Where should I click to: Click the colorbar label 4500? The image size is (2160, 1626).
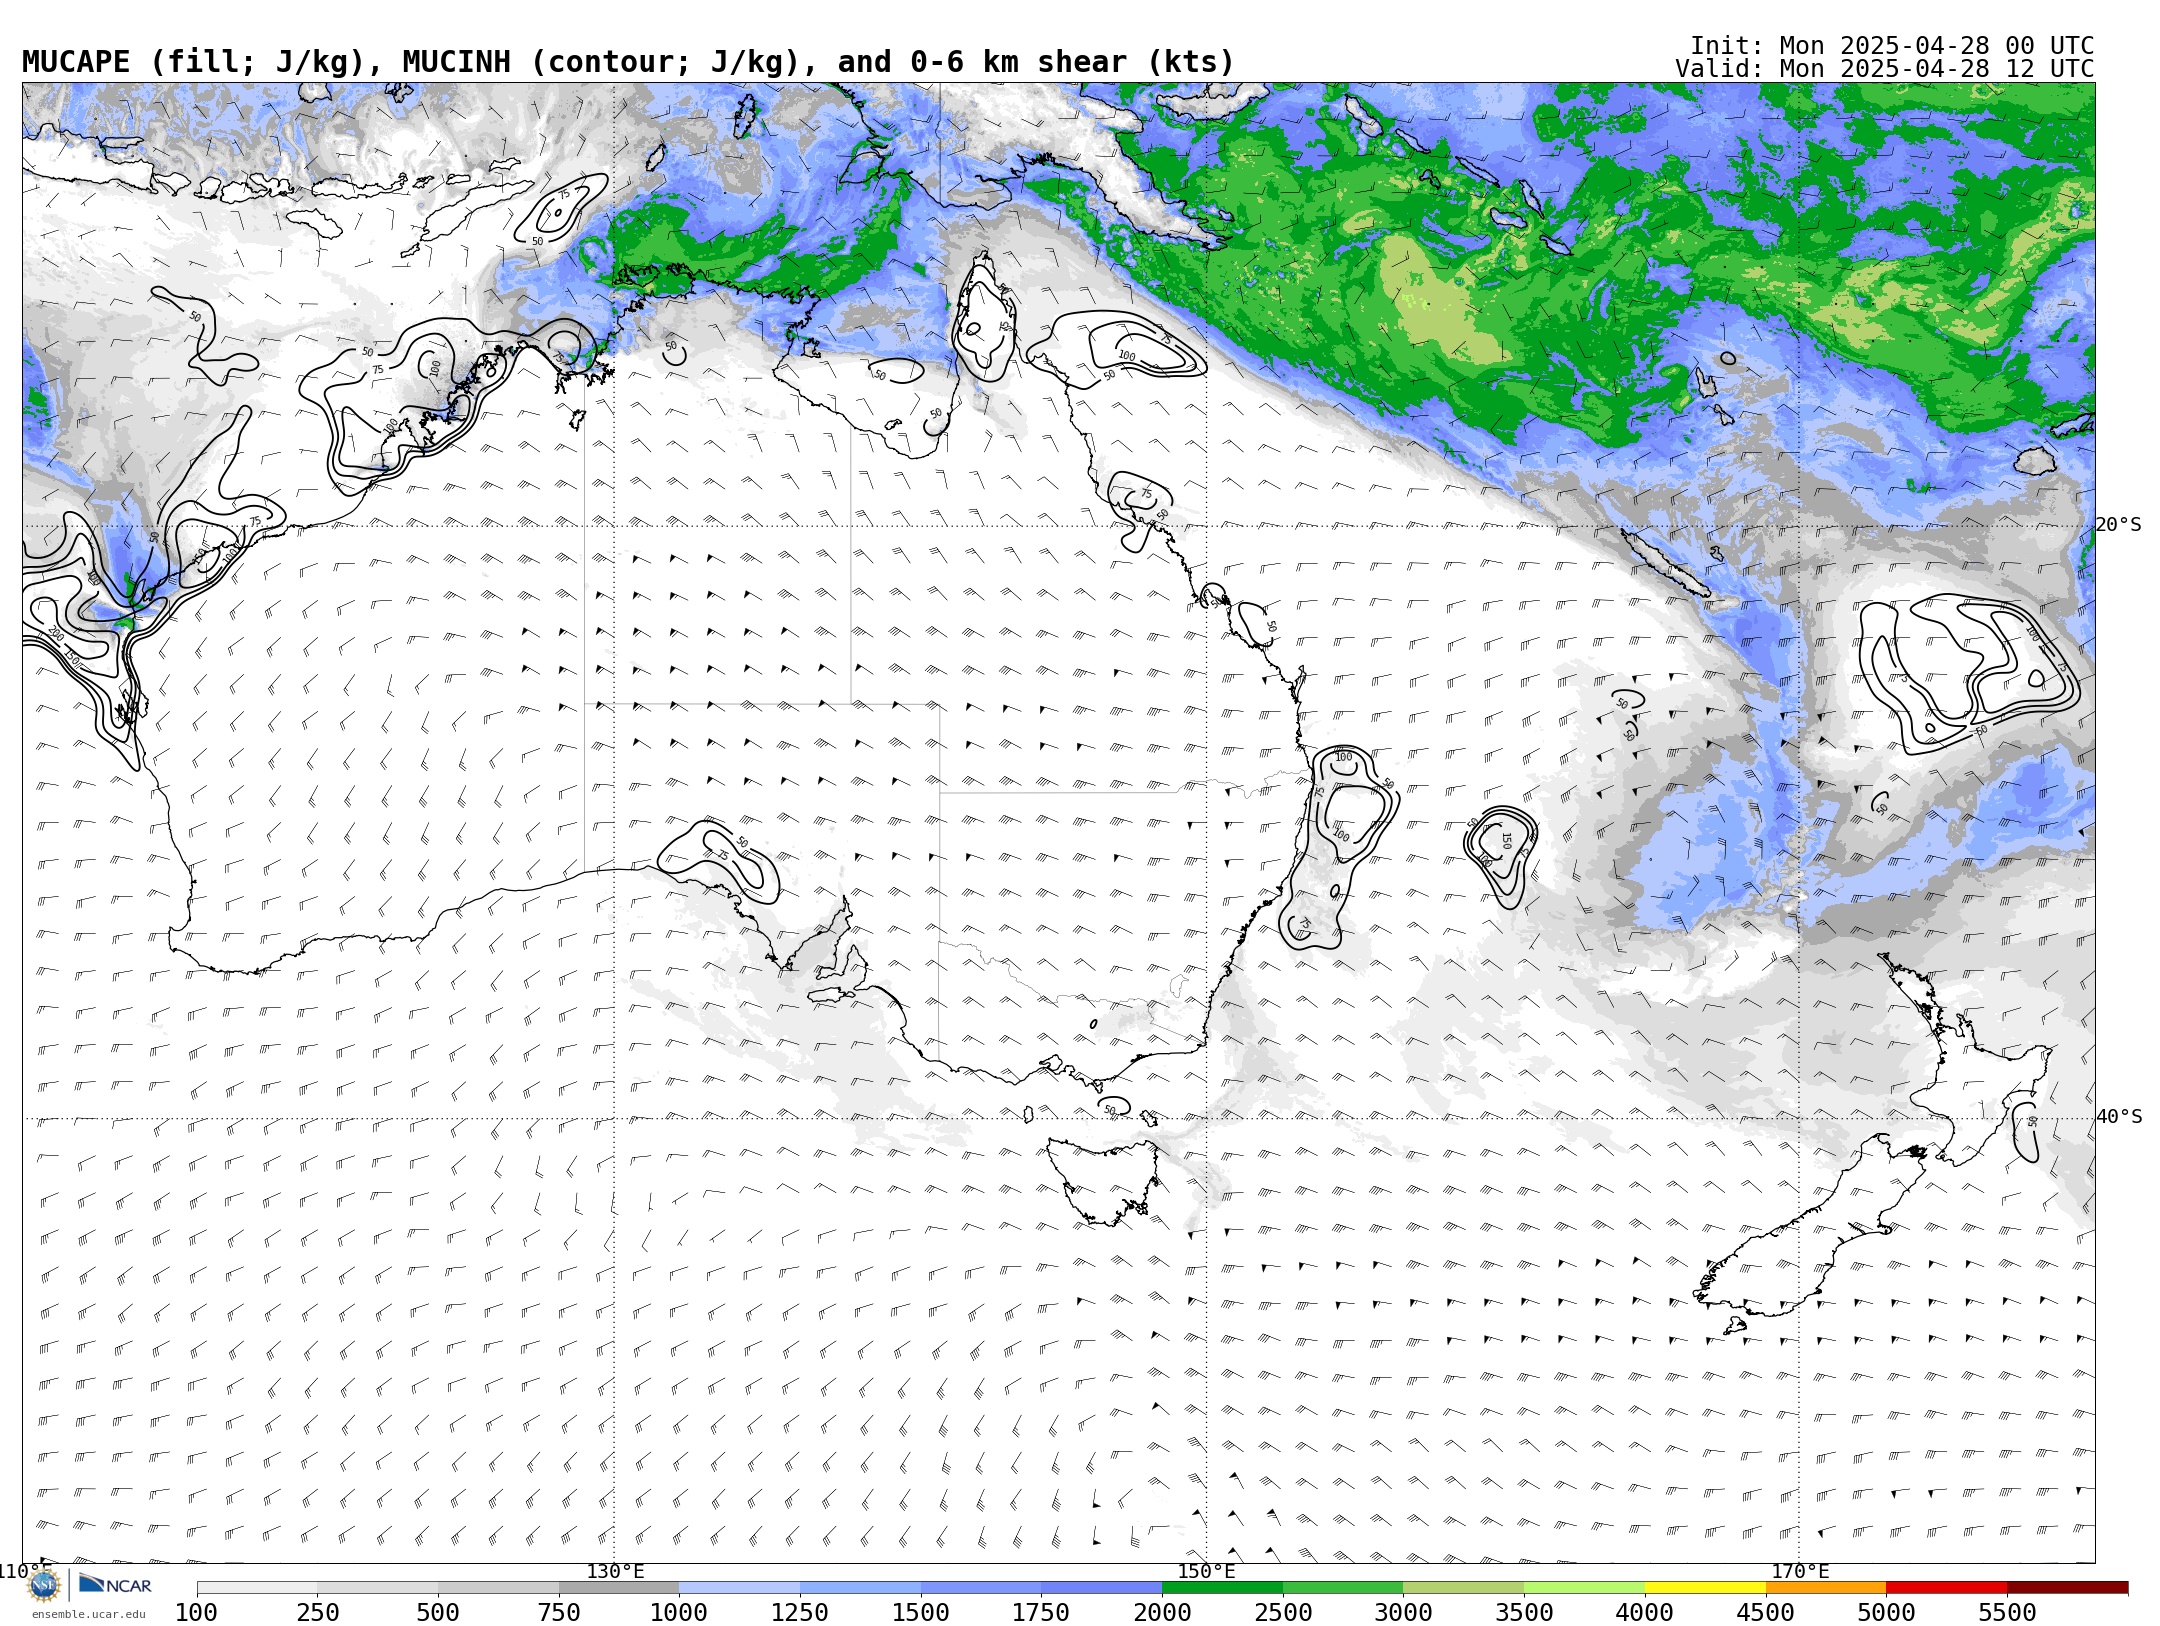click(1766, 1613)
